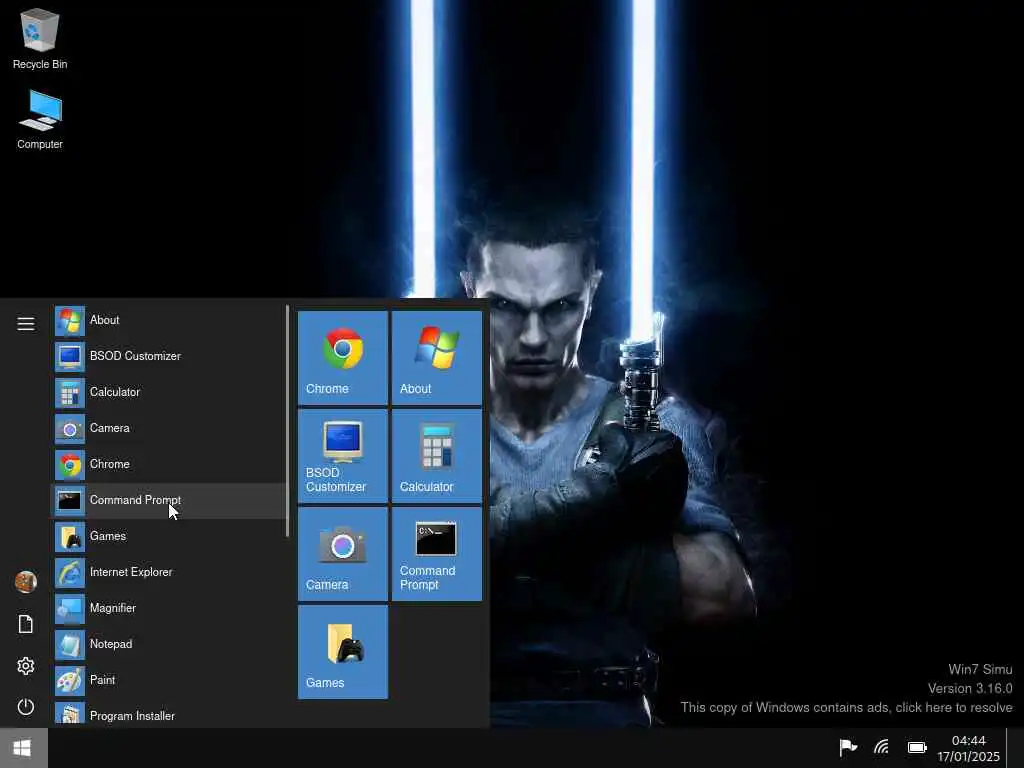Open the clock showing 04:44
This screenshot has height=768, width=1024.
point(968,748)
